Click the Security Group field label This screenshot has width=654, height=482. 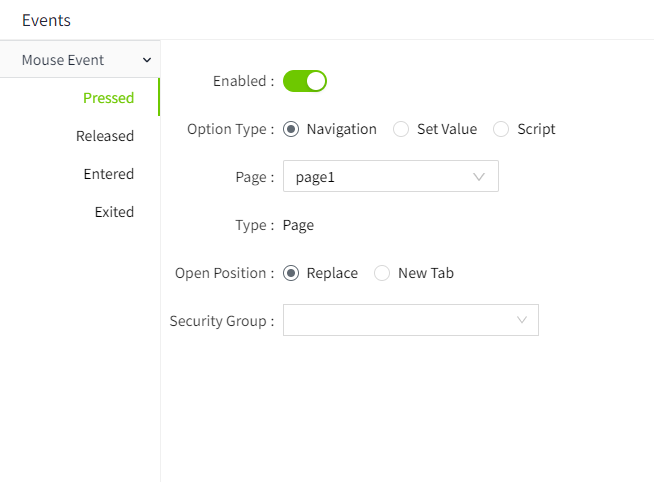tap(221, 321)
